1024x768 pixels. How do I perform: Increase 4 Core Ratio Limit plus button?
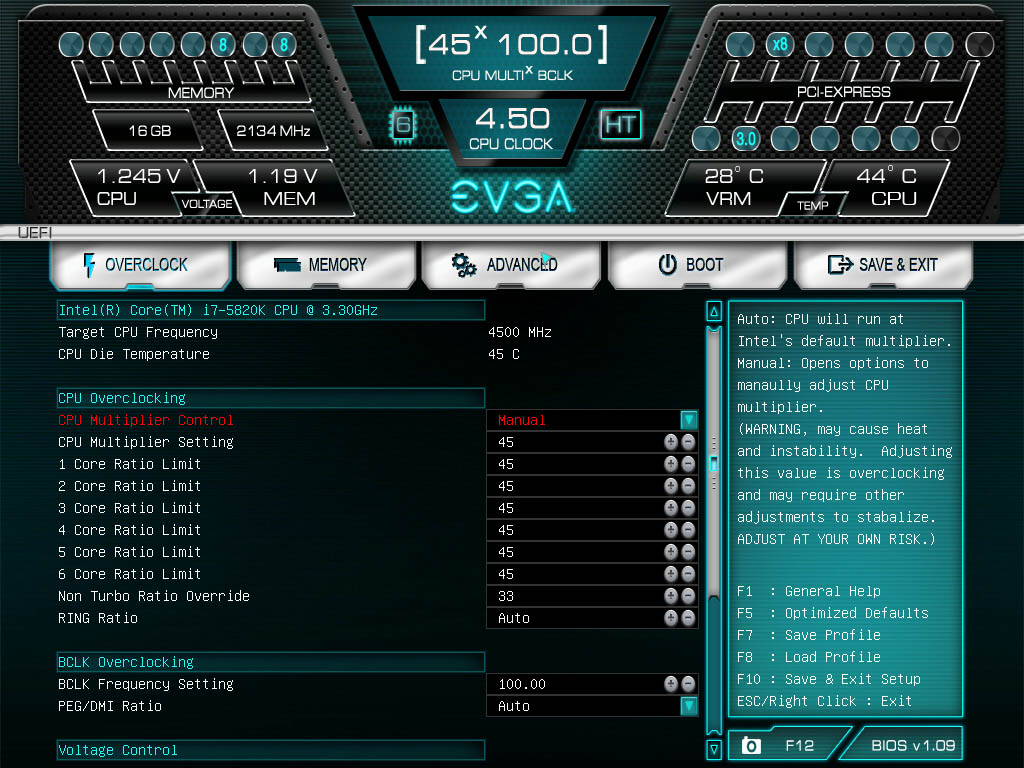[671, 530]
